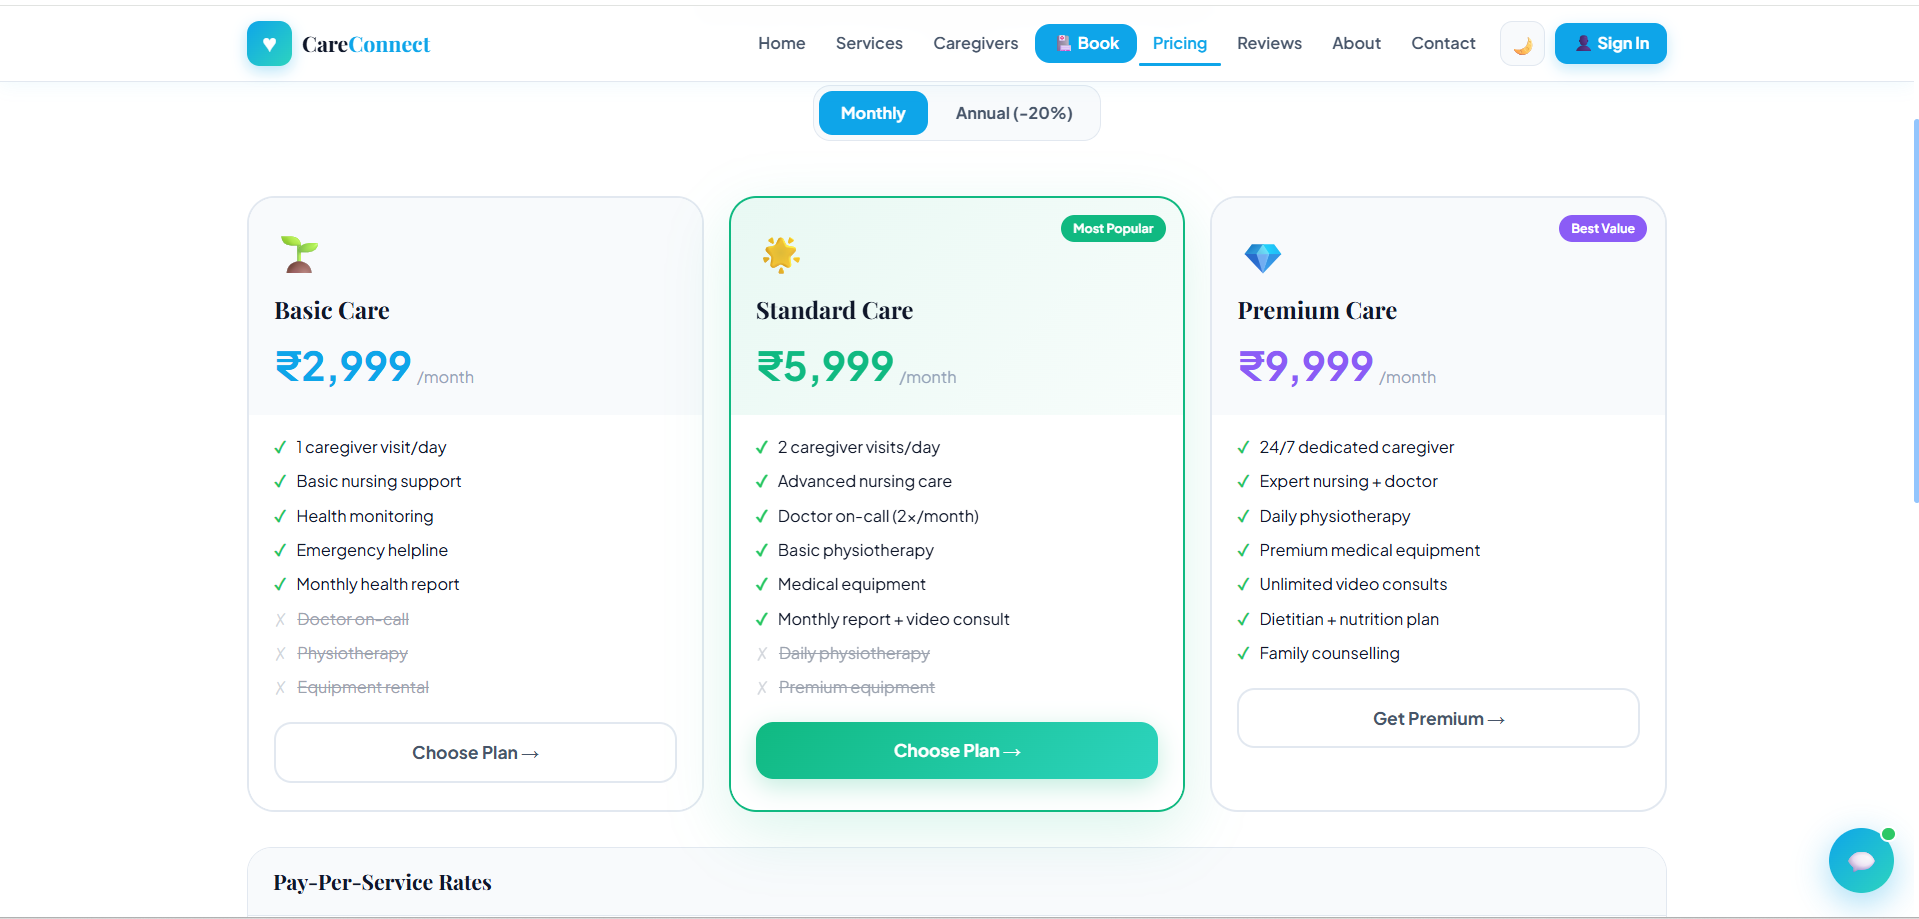Screen dimensions: 1919x919
Task: Click the CareConnect heart logo icon
Action: (x=269, y=44)
